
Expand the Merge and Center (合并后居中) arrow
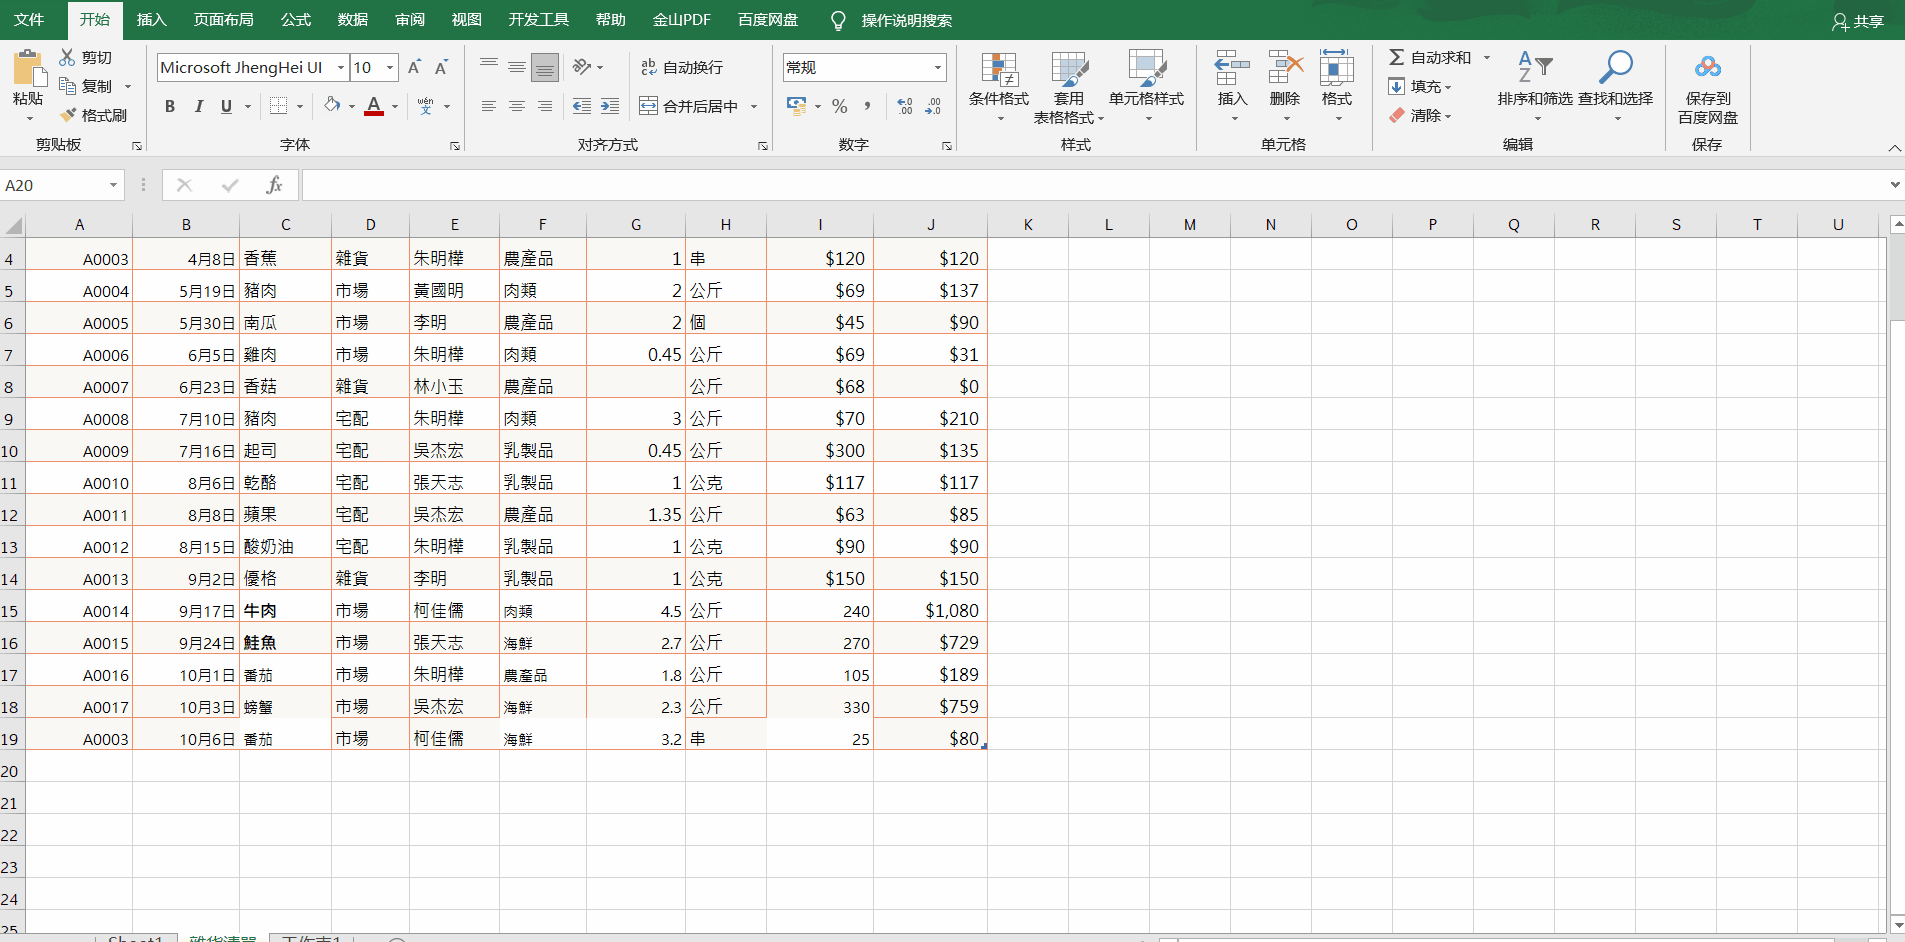point(754,106)
